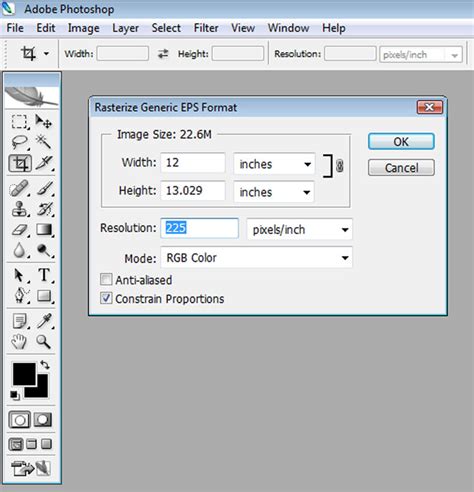Select the Magic Wand tool
This screenshot has height=492, width=474.
tap(44, 142)
